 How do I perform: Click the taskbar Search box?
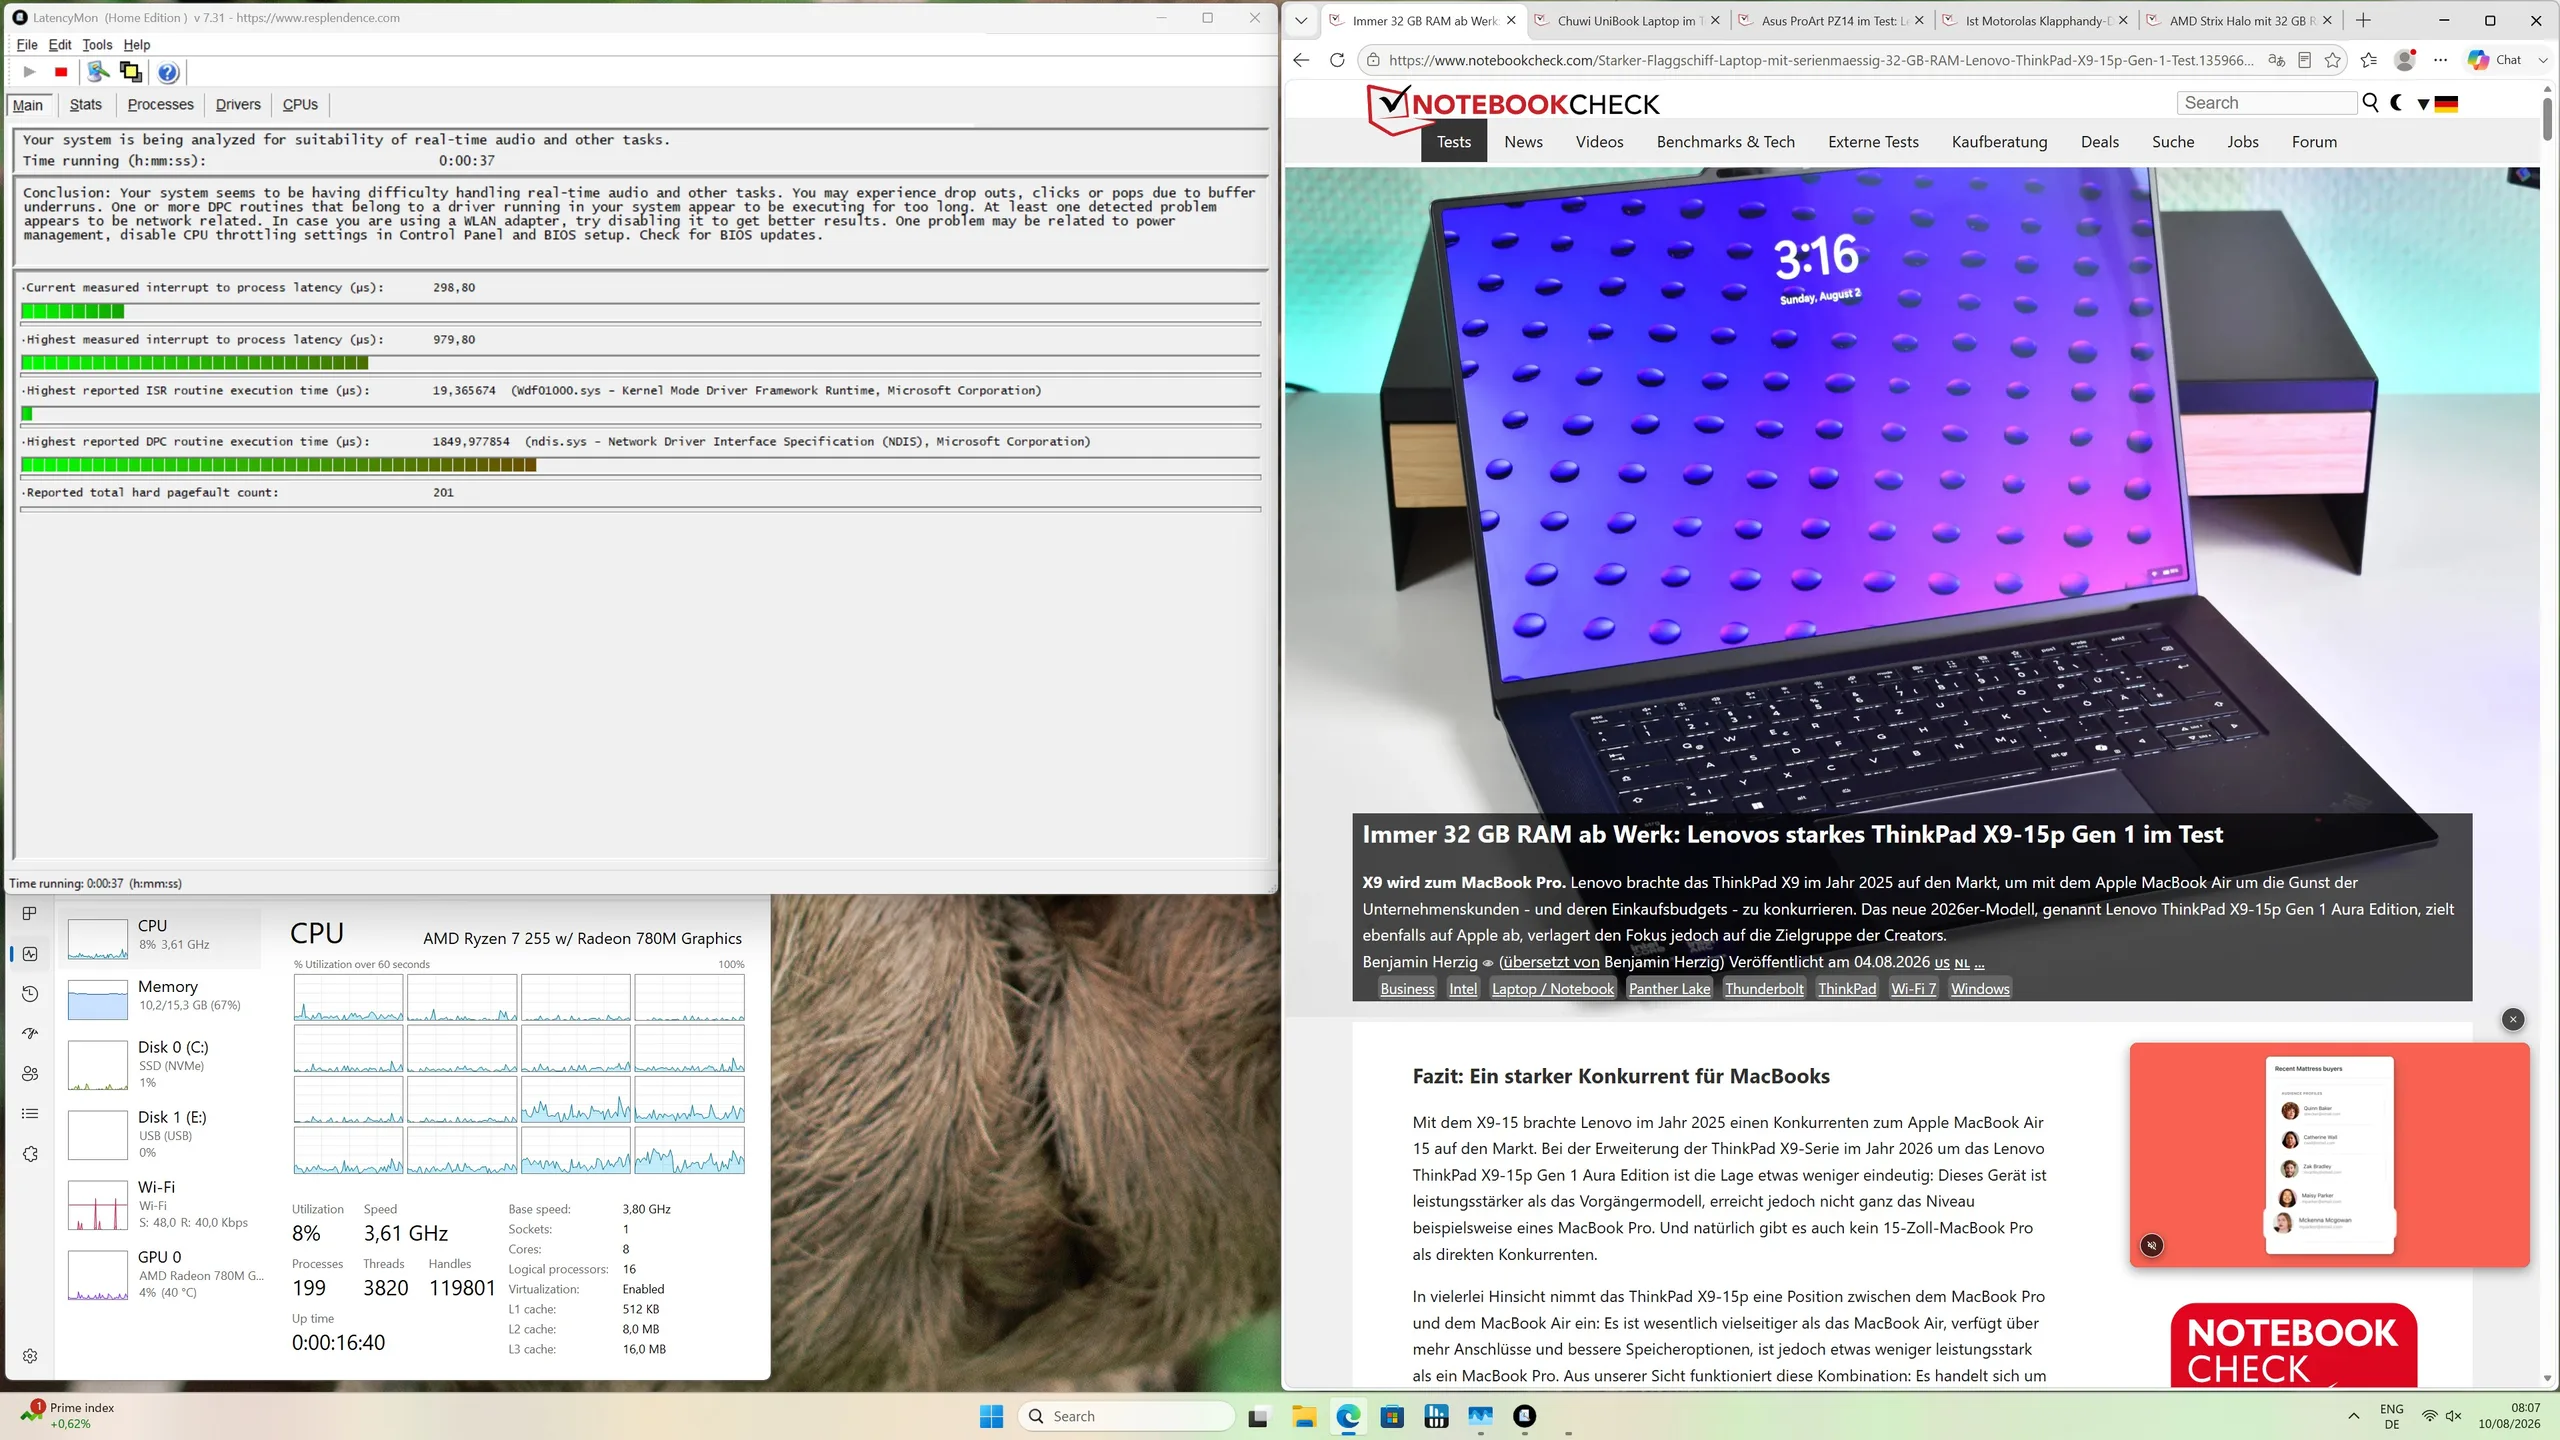coord(1127,1416)
